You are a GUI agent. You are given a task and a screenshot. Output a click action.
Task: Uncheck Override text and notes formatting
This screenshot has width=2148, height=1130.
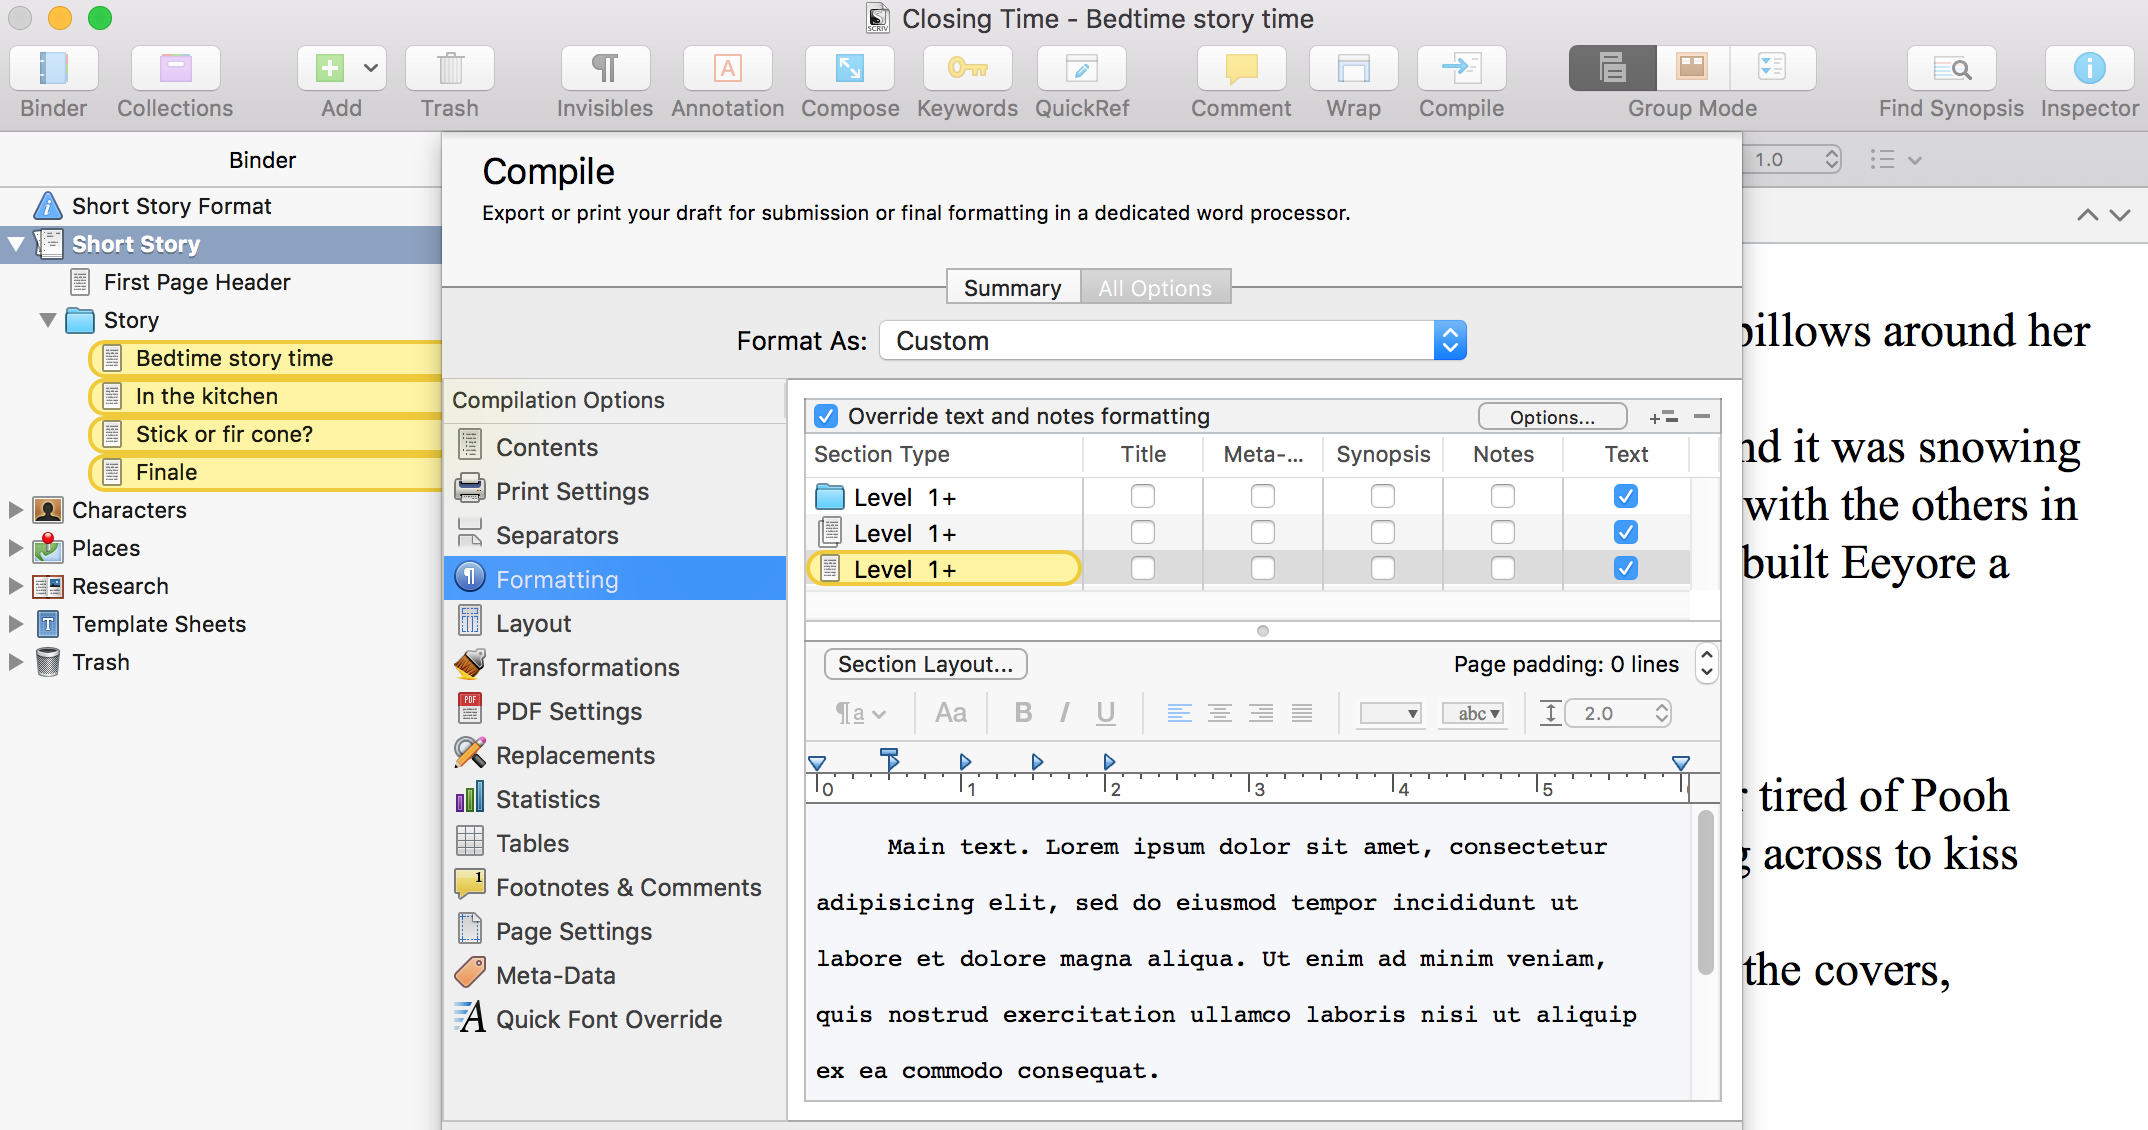coord(826,416)
